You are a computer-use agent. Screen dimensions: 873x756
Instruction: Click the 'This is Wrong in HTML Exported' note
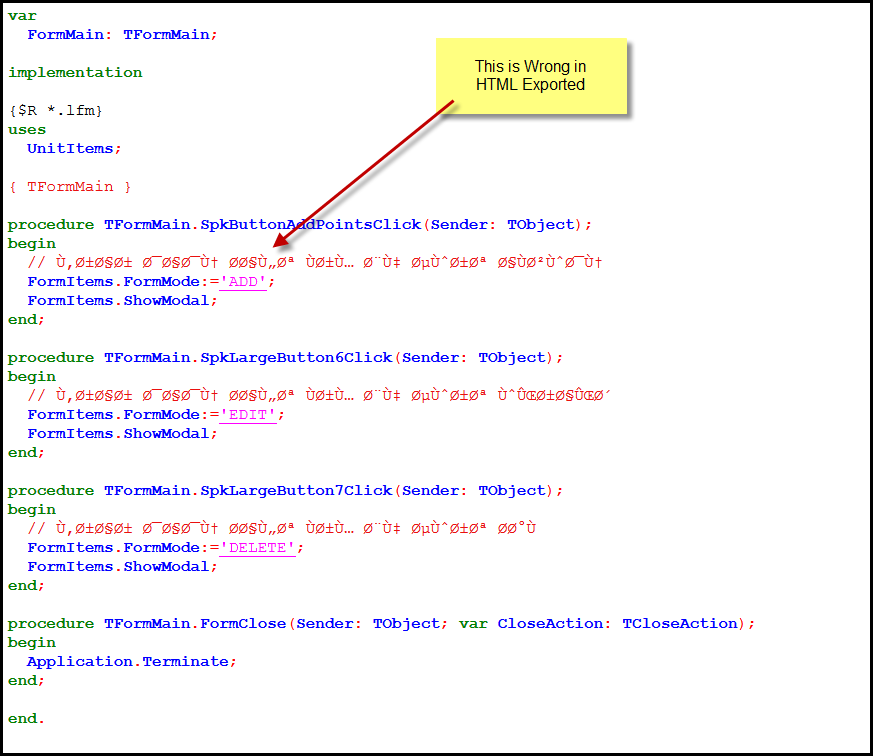[531, 76]
